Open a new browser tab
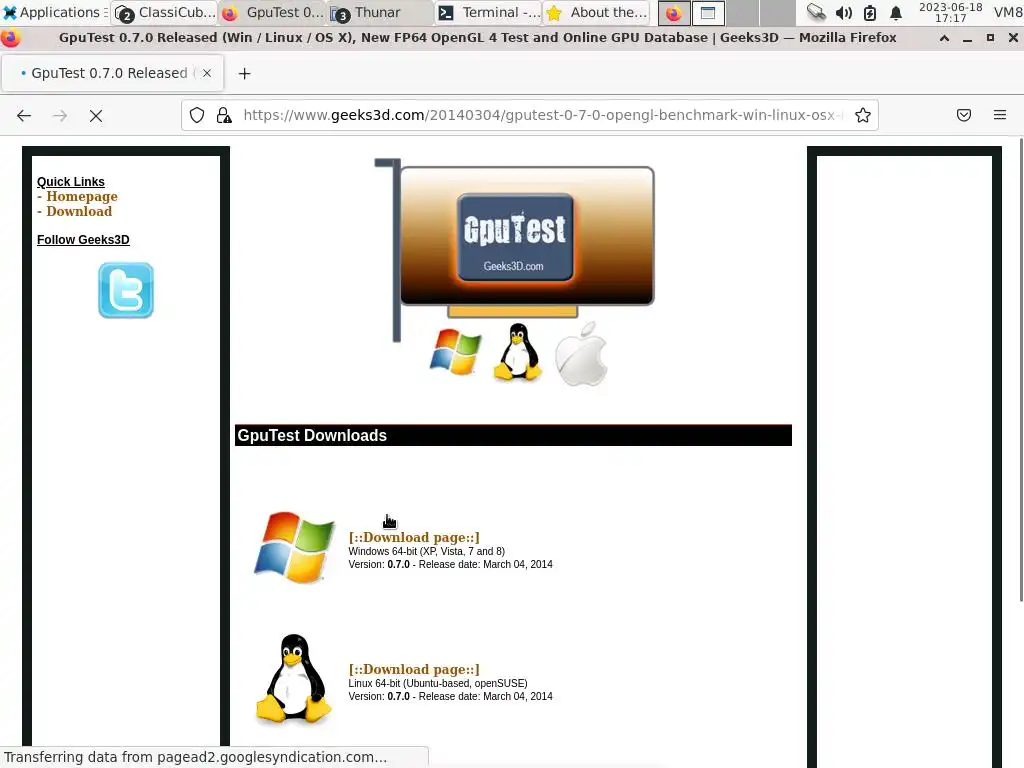This screenshot has width=1024, height=768. [244, 74]
